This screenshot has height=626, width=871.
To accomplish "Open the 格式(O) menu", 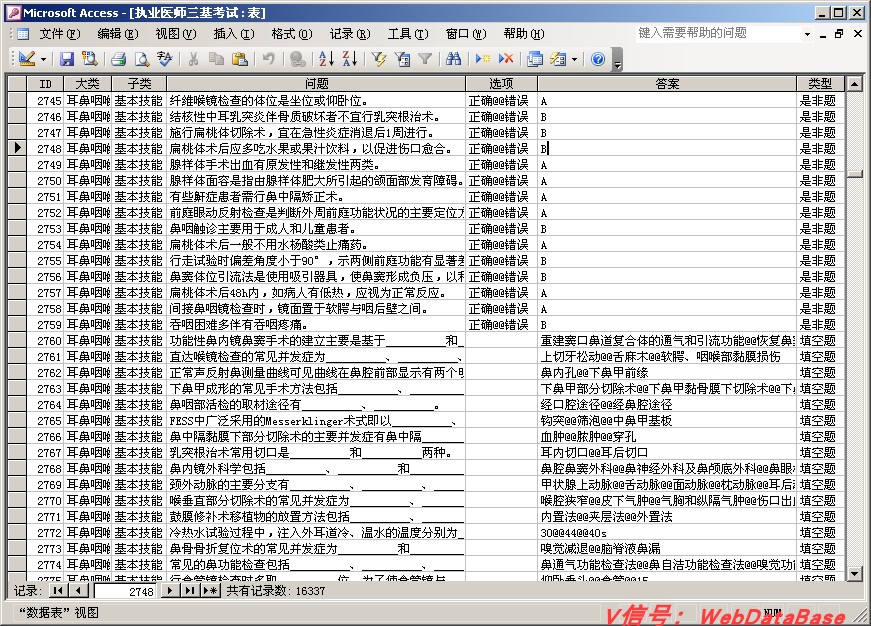I will tap(292, 34).
